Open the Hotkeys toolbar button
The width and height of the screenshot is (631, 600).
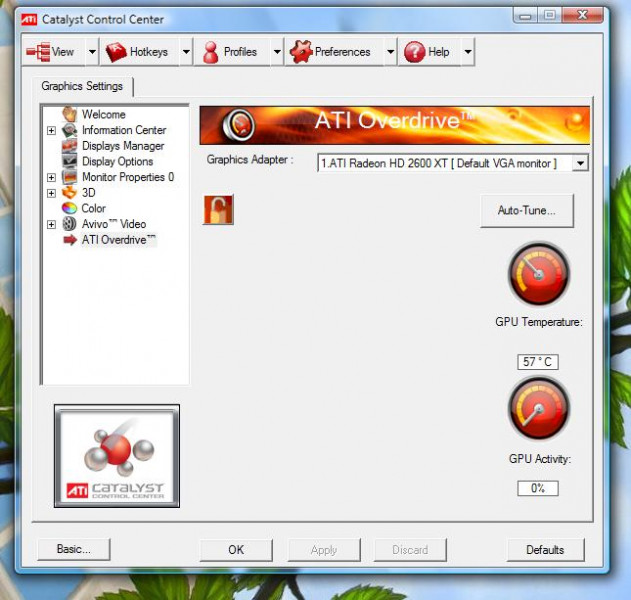click(139, 52)
